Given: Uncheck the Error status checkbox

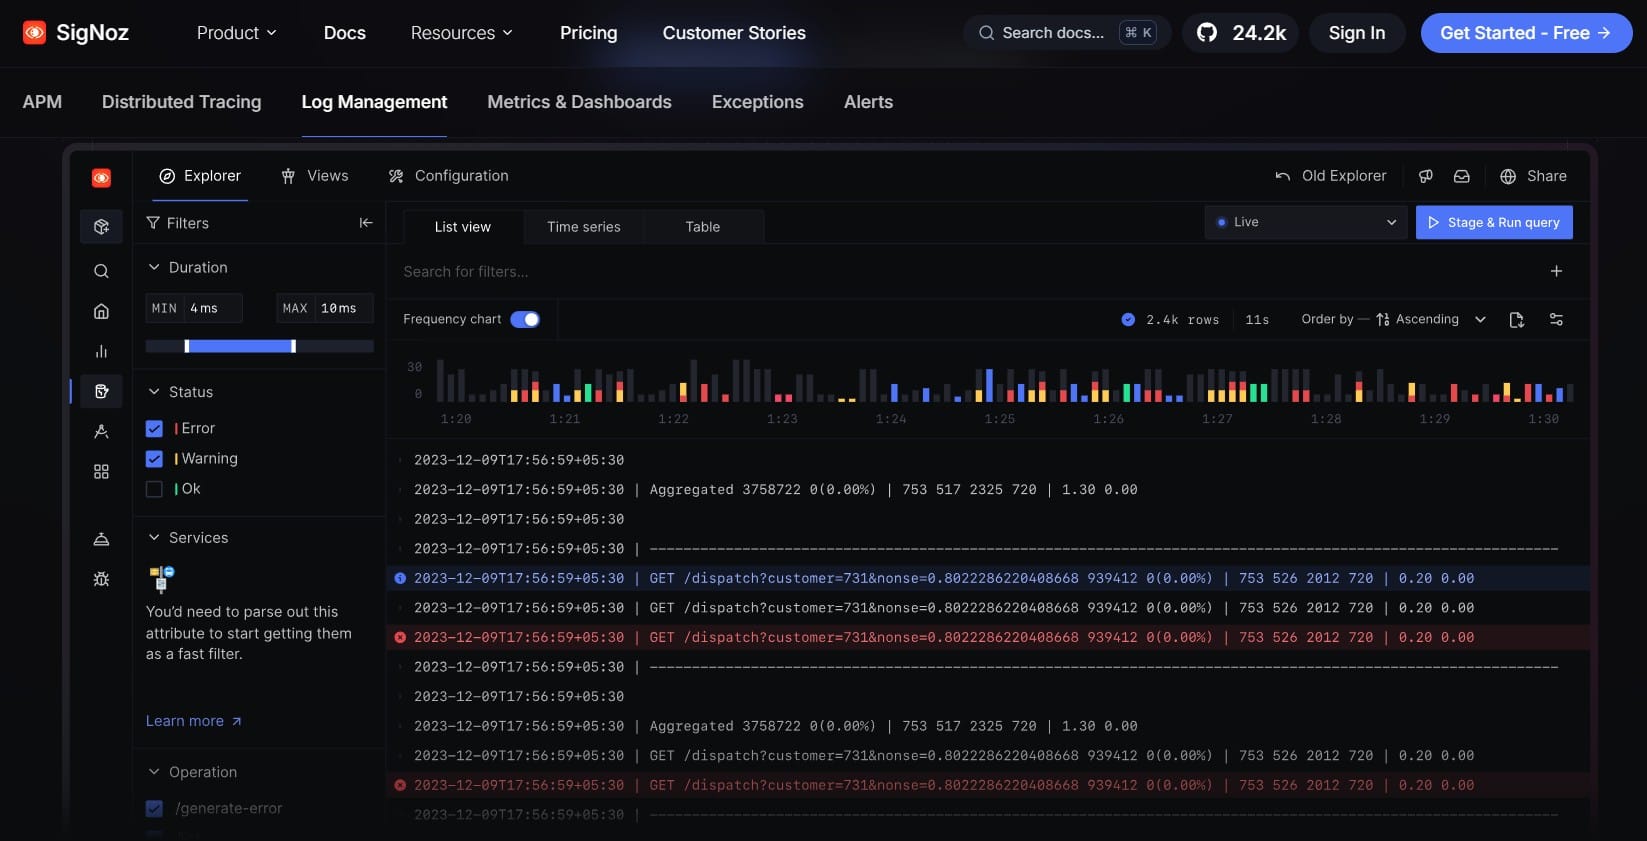Looking at the screenshot, I should click(x=154, y=428).
